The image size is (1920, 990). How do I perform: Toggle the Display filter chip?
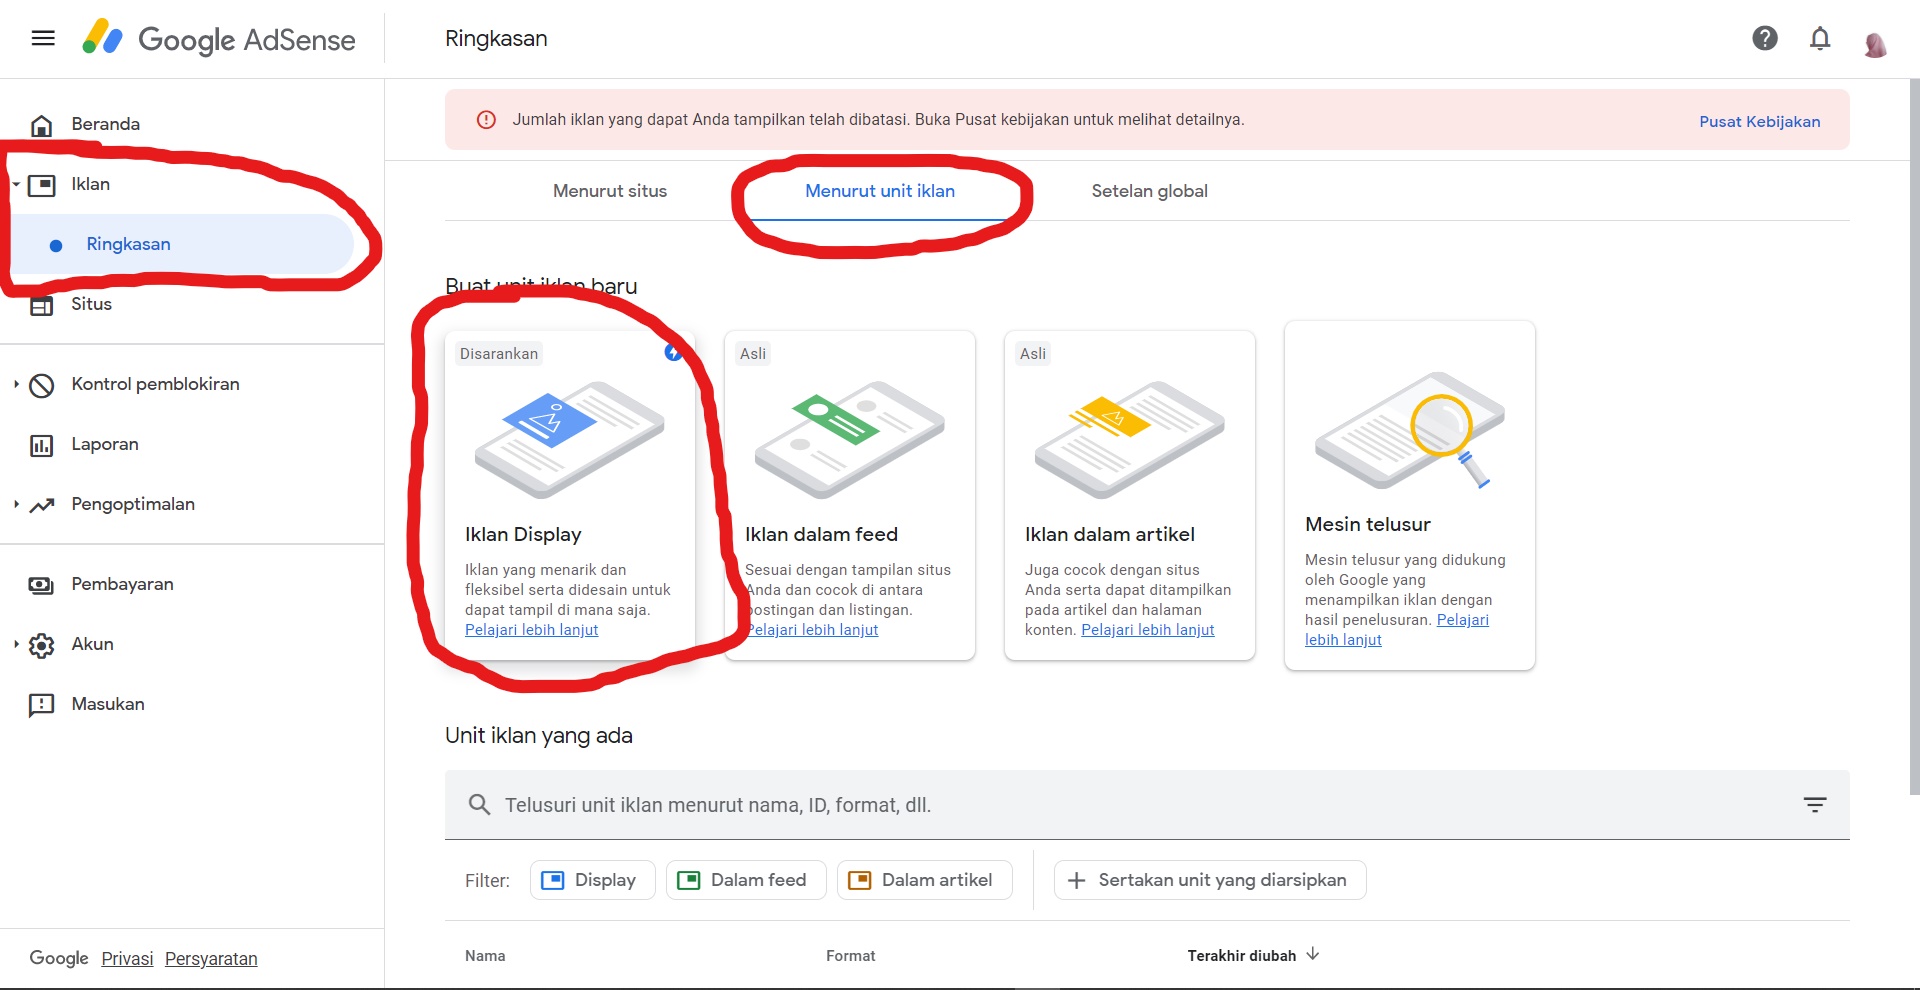(592, 880)
